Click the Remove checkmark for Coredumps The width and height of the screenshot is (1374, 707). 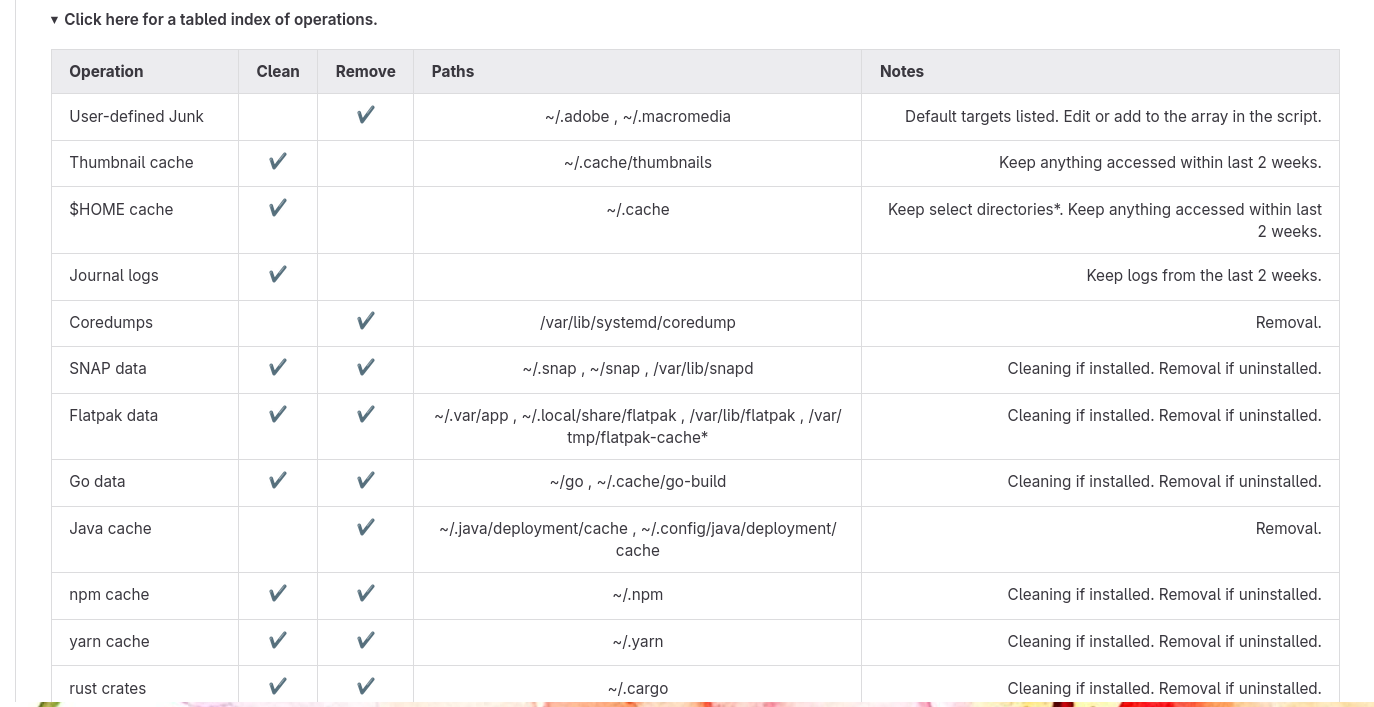pos(366,322)
